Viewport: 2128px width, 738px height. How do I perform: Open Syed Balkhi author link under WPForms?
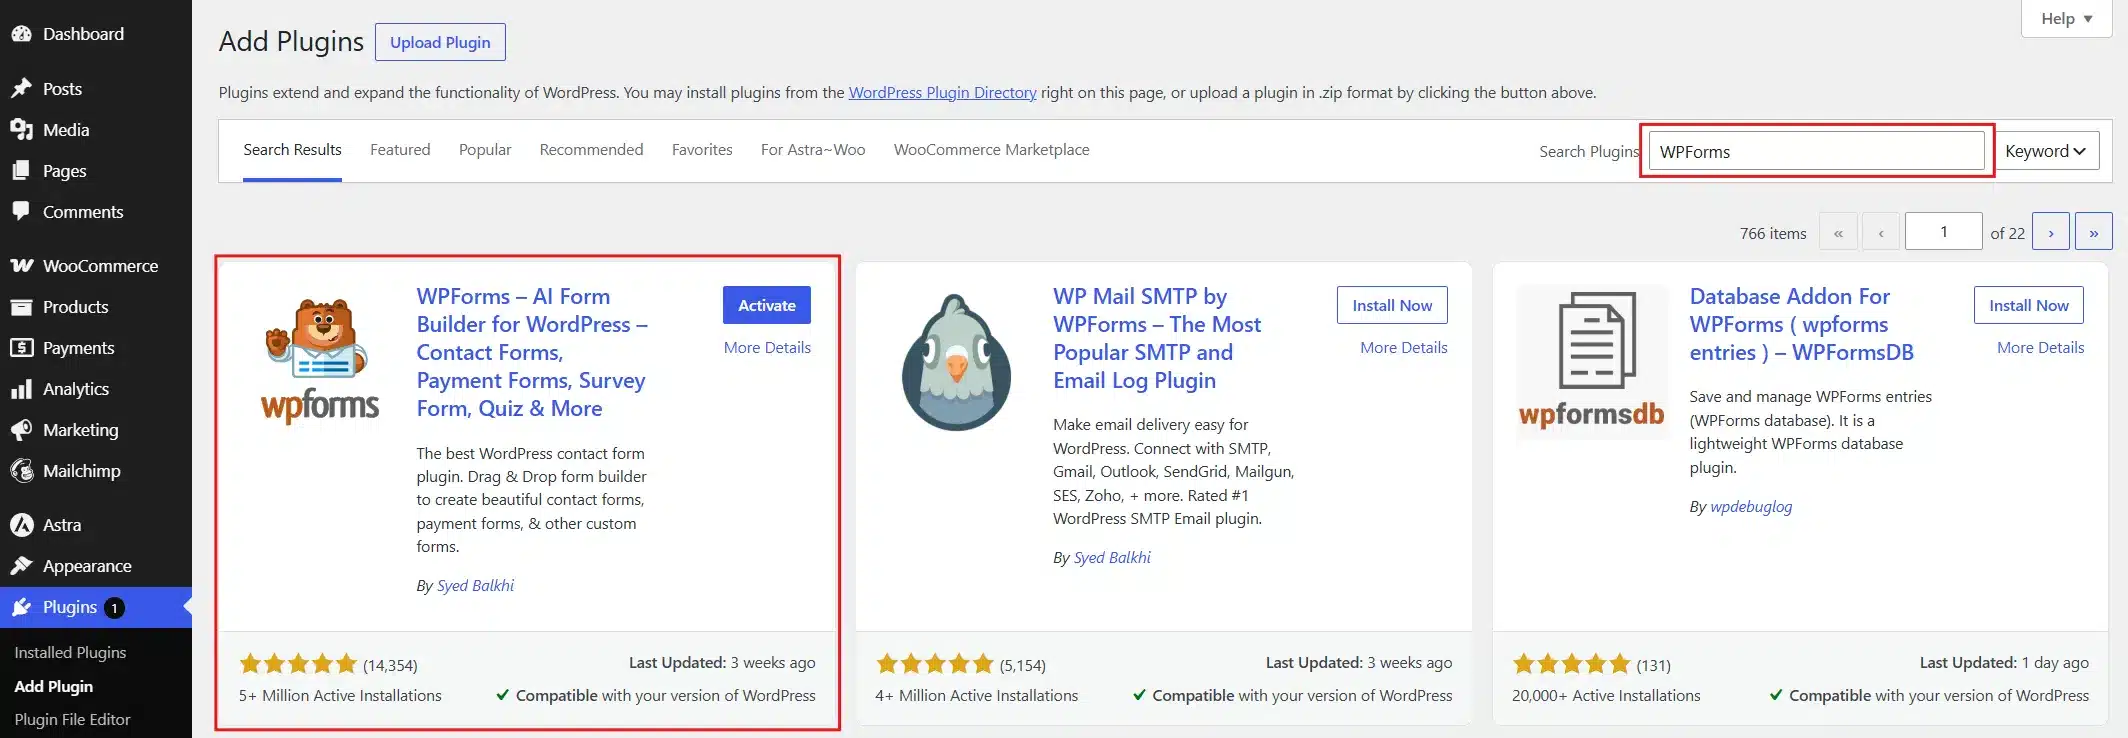coord(475,586)
